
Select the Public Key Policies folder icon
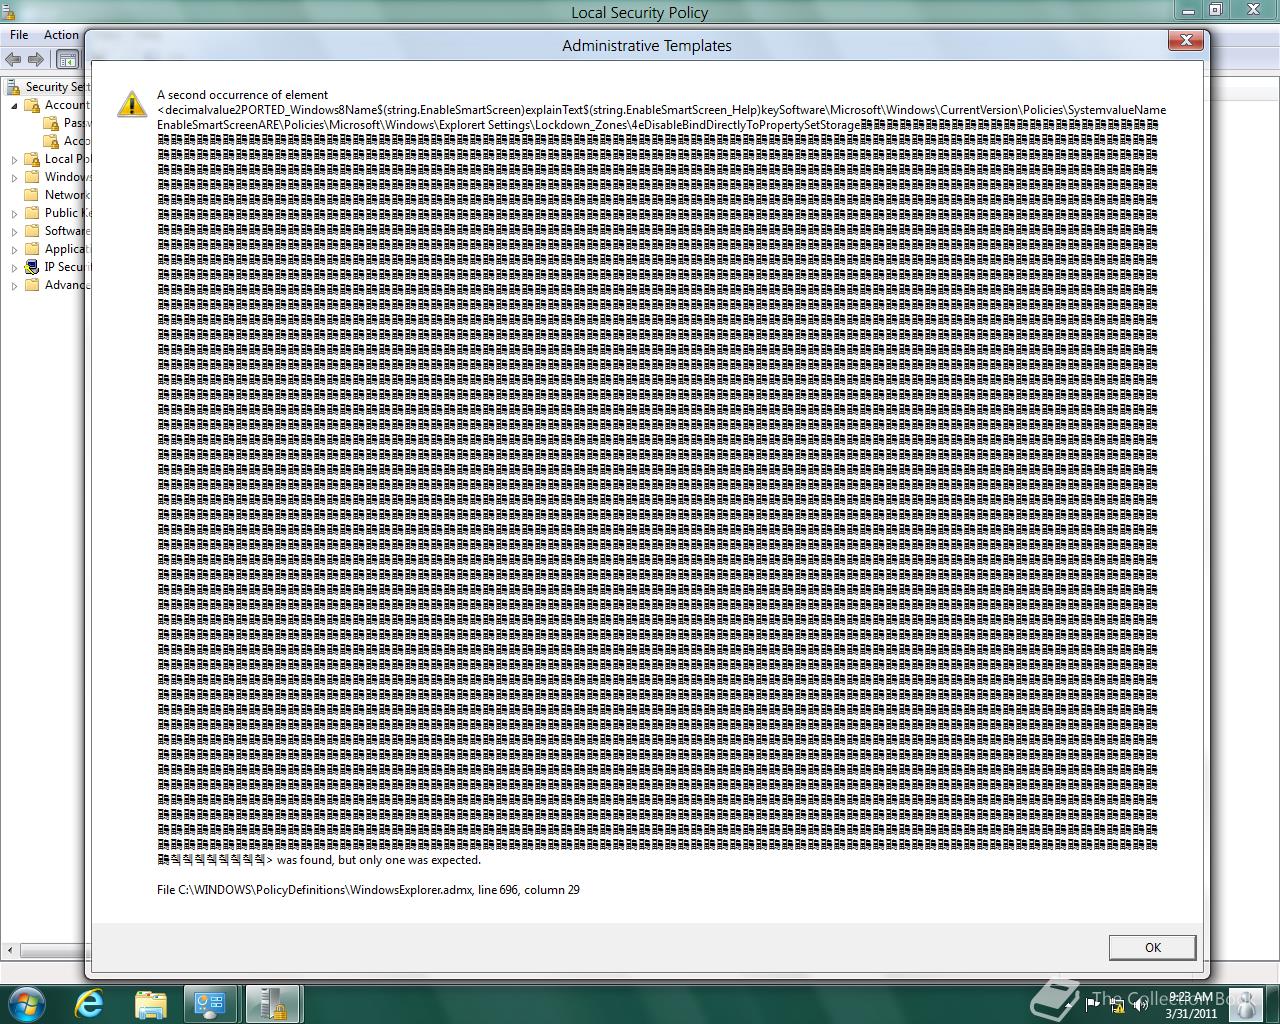click(32, 213)
